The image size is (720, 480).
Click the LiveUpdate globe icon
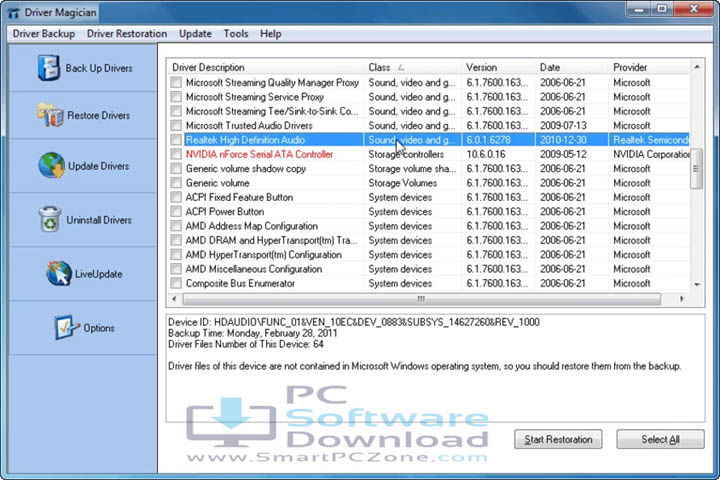59,273
